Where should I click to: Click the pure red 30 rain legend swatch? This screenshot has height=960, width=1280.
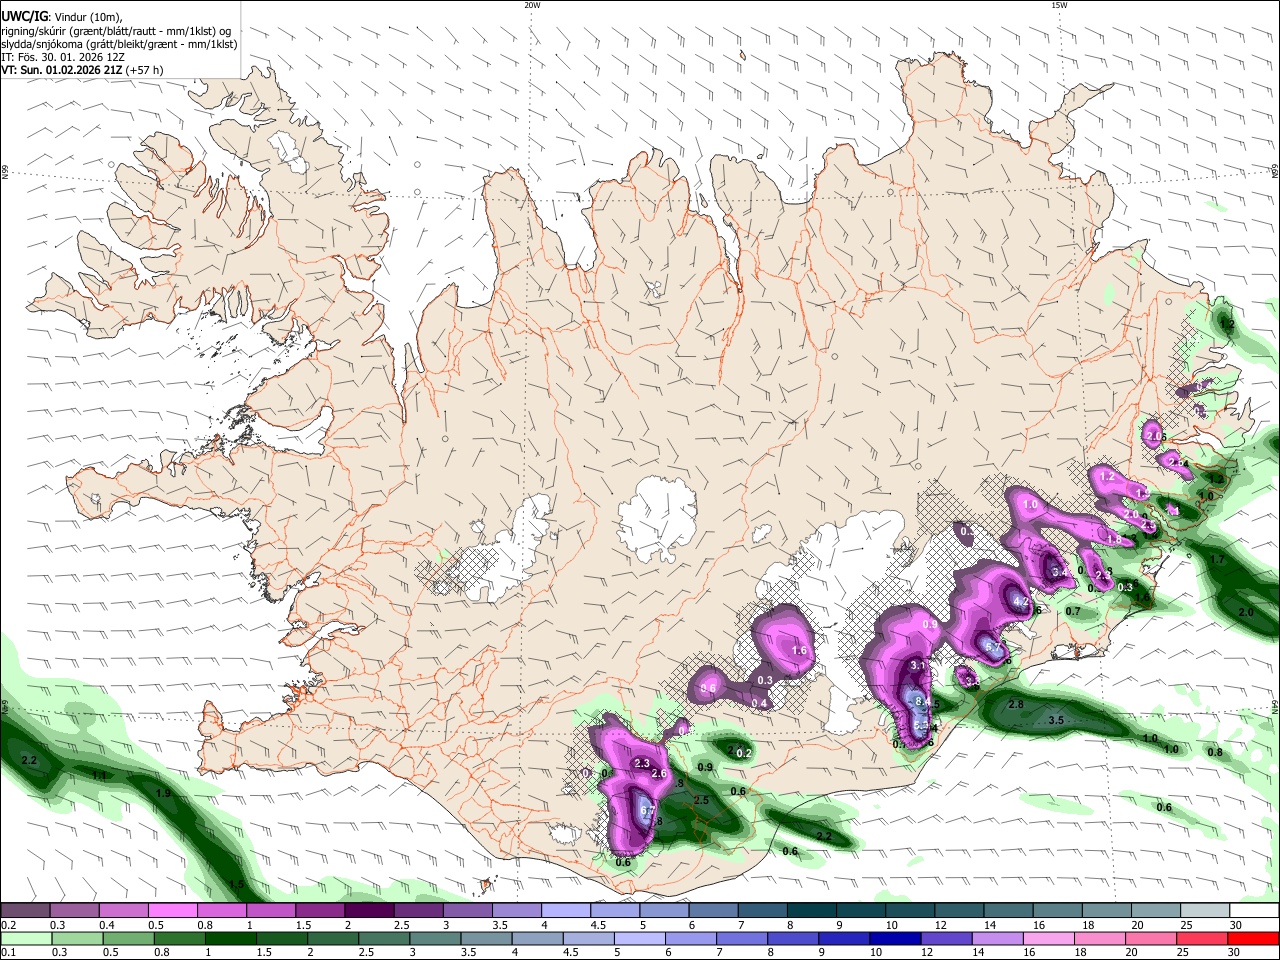click(x=1252, y=939)
